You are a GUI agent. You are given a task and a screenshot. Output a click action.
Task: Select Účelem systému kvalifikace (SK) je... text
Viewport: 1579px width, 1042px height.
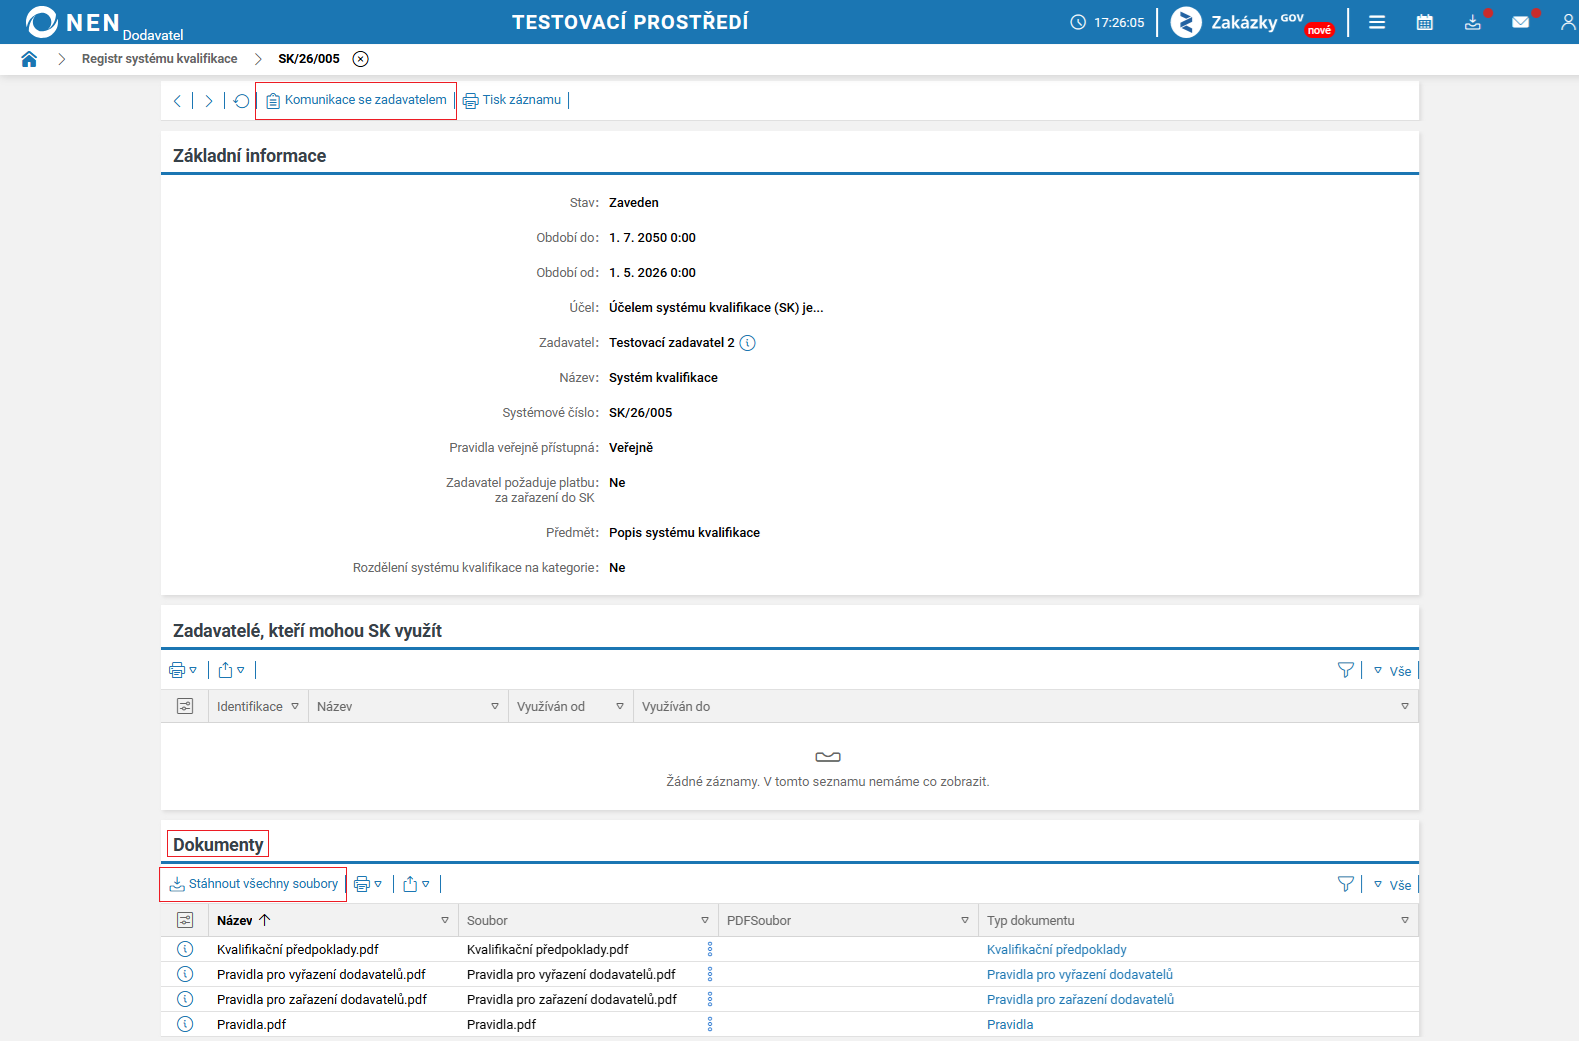tap(716, 308)
